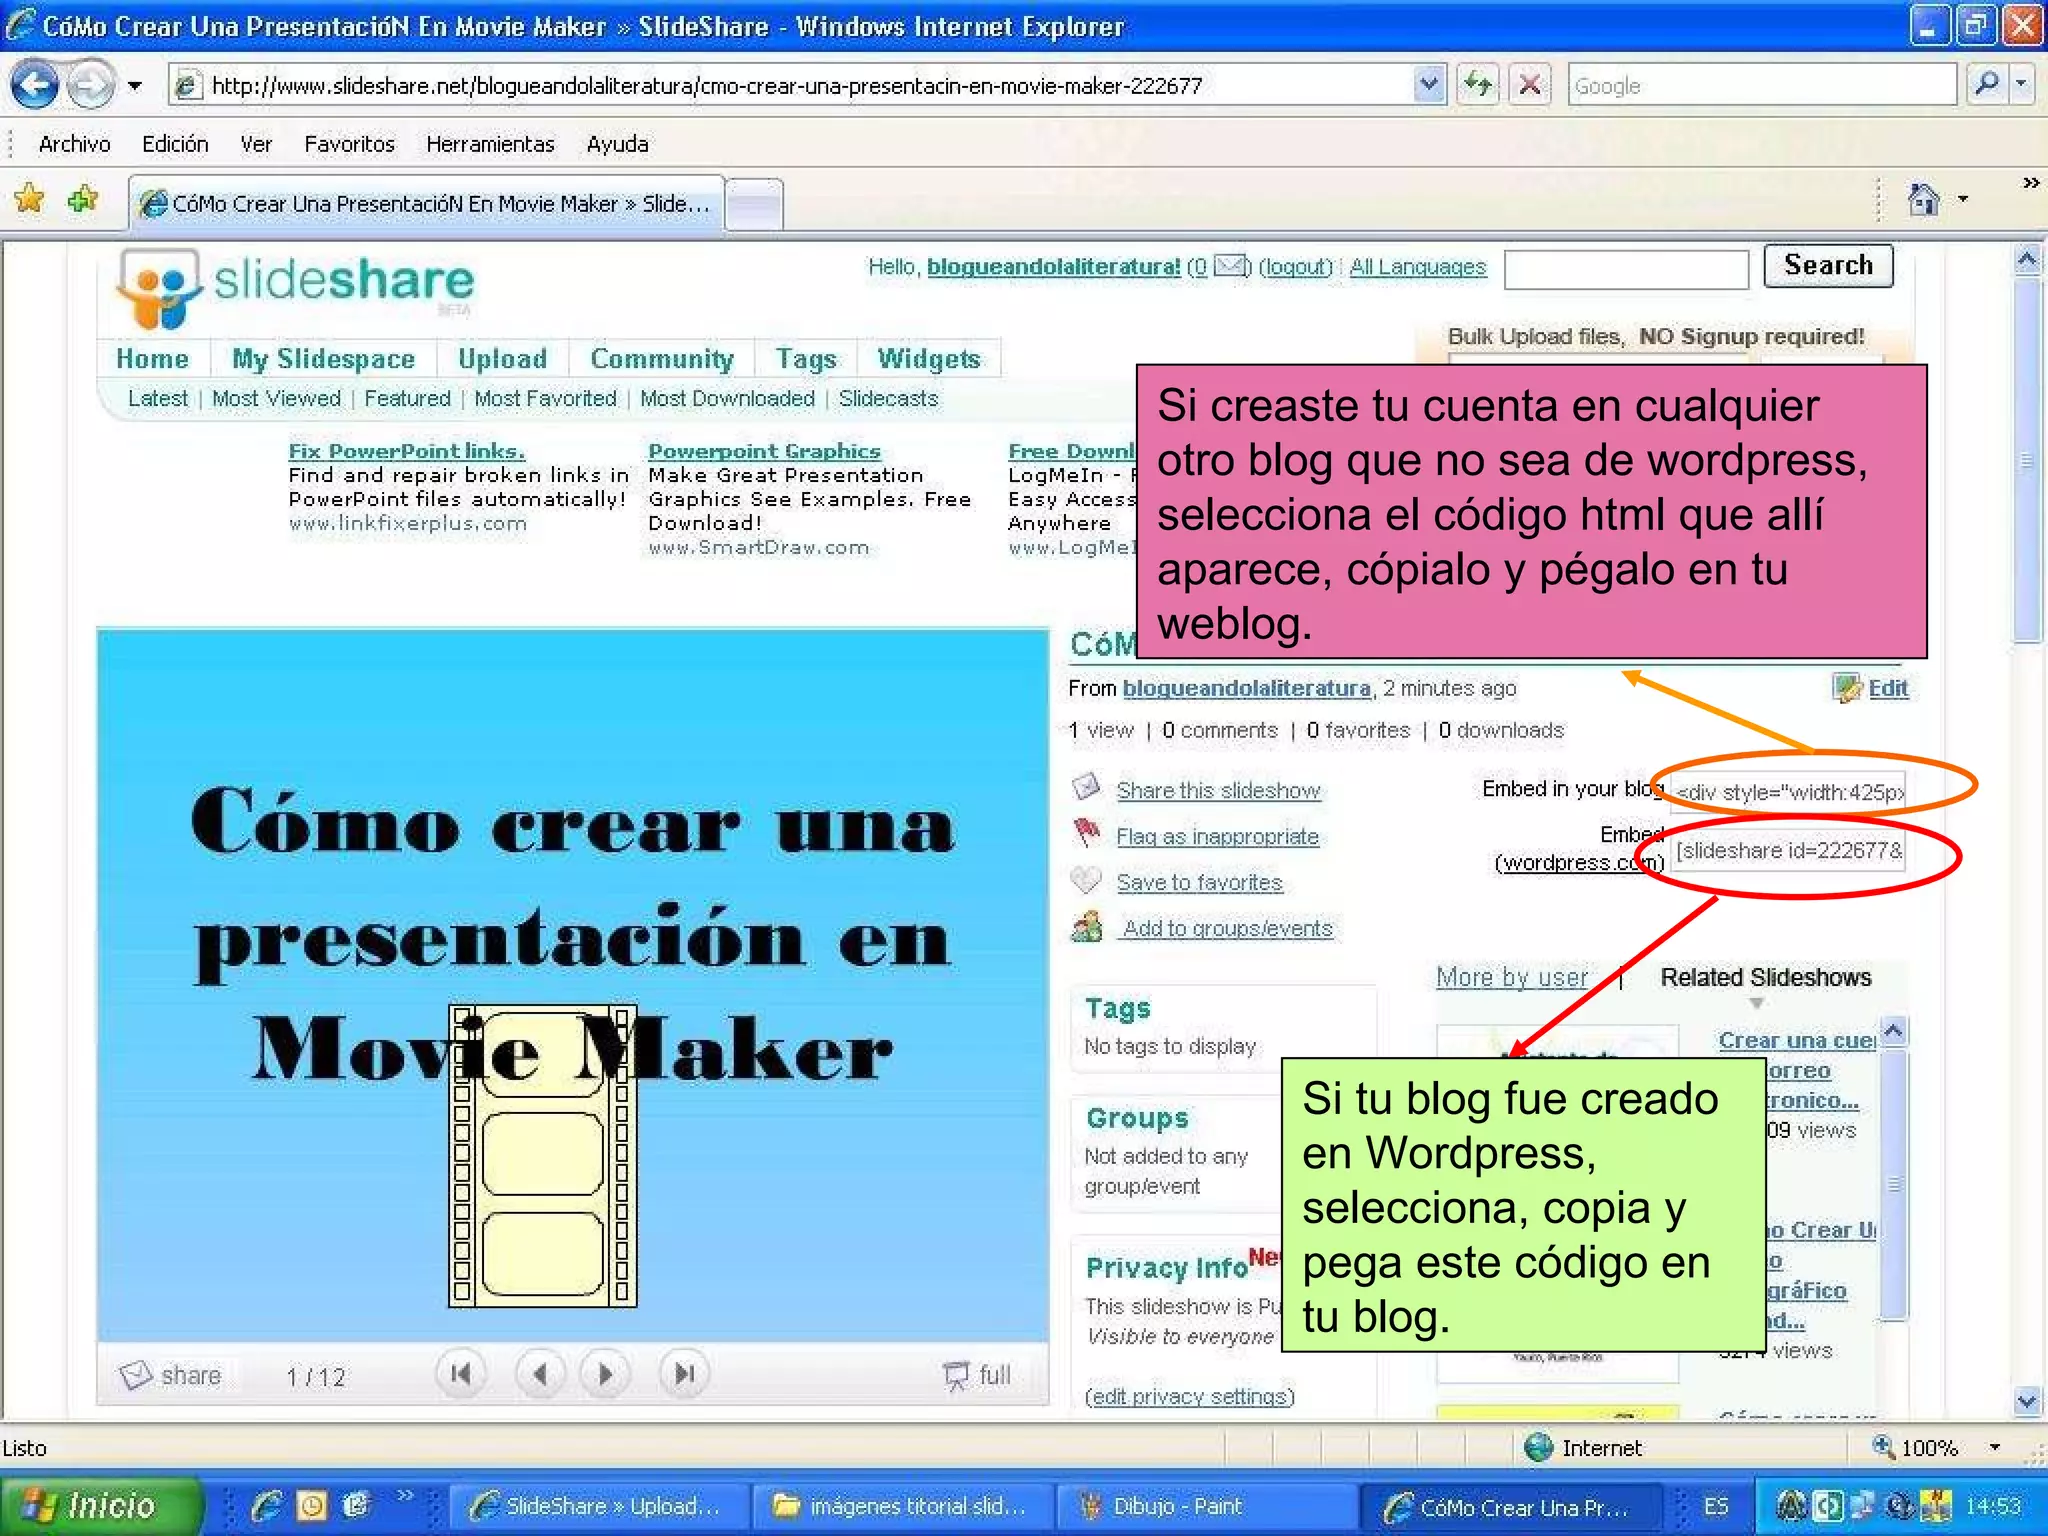
Task: Click the Add to groups/events people icon
Action: click(x=1087, y=927)
